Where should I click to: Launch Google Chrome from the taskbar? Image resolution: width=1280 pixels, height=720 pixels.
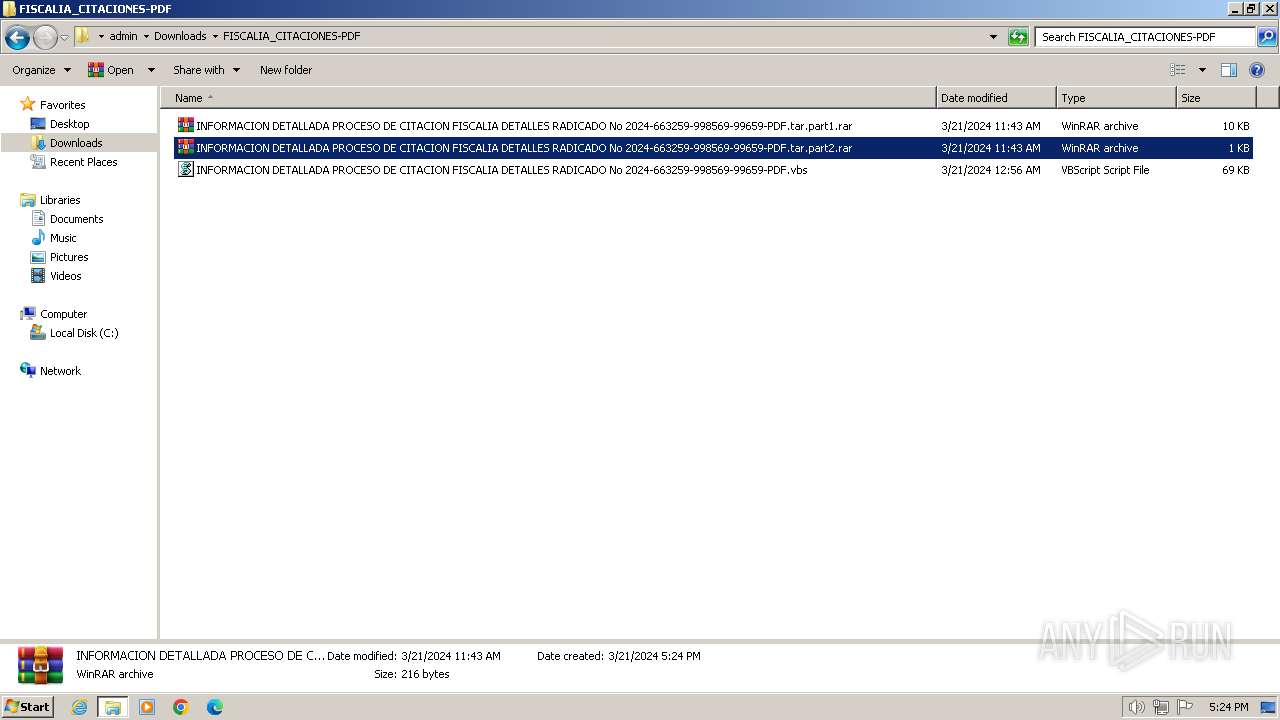coord(181,707)
